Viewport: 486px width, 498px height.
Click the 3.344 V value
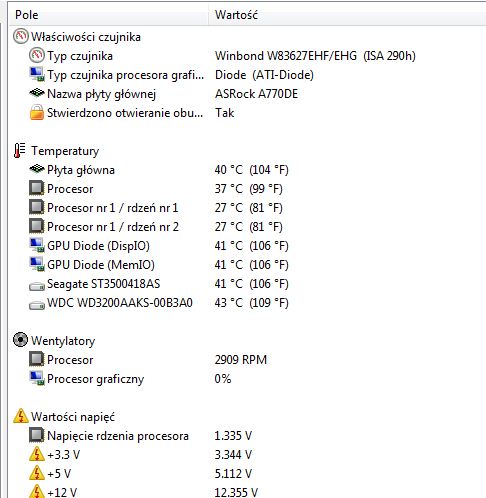click(233, 455)
